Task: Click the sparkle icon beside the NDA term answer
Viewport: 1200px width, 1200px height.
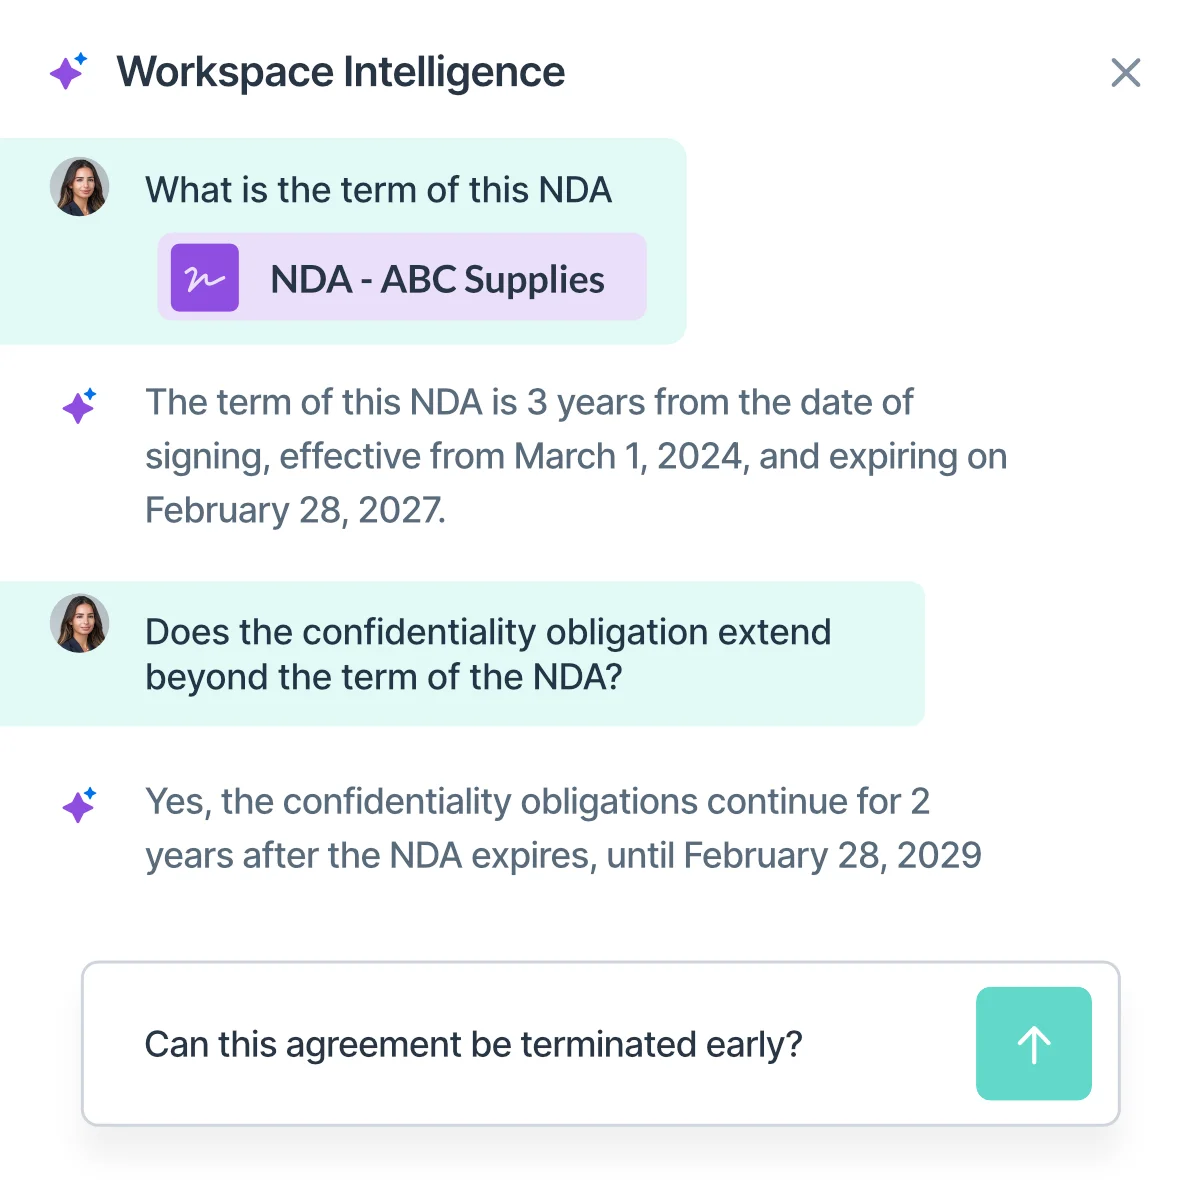Action: (x=79, y=406)
